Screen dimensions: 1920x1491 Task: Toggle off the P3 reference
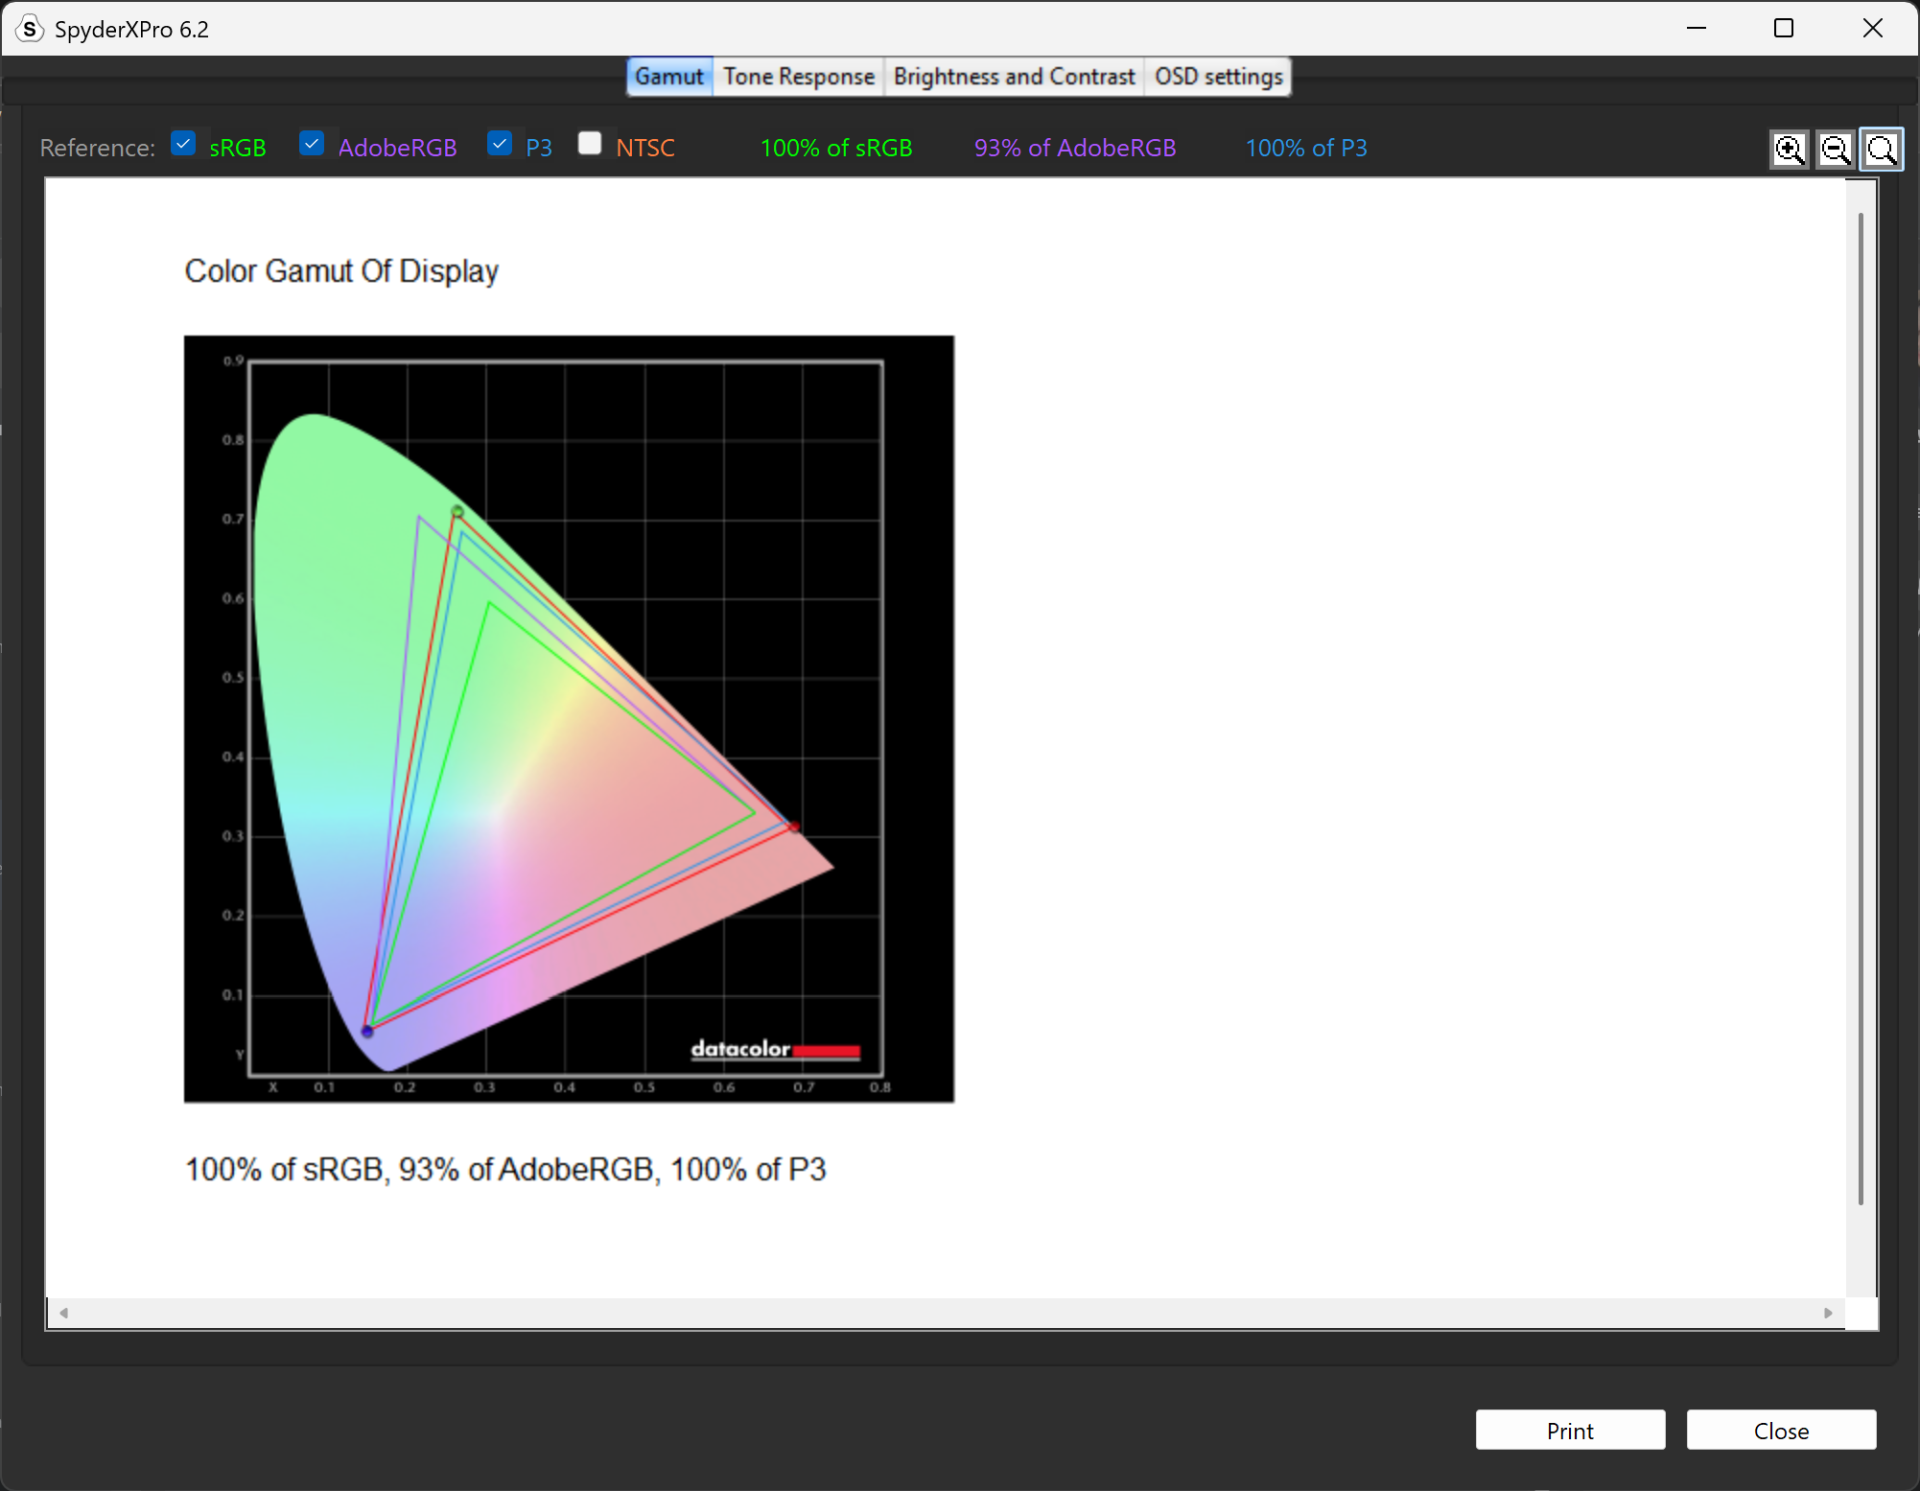500,143
